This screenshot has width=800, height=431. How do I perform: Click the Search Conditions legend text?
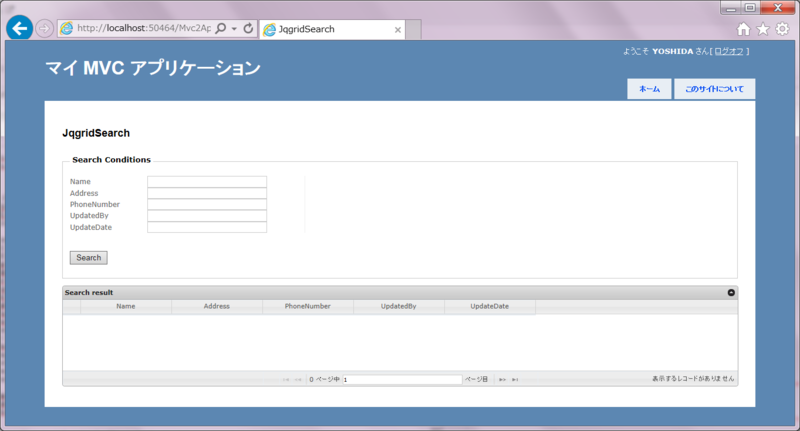click(x=112, y=160)
